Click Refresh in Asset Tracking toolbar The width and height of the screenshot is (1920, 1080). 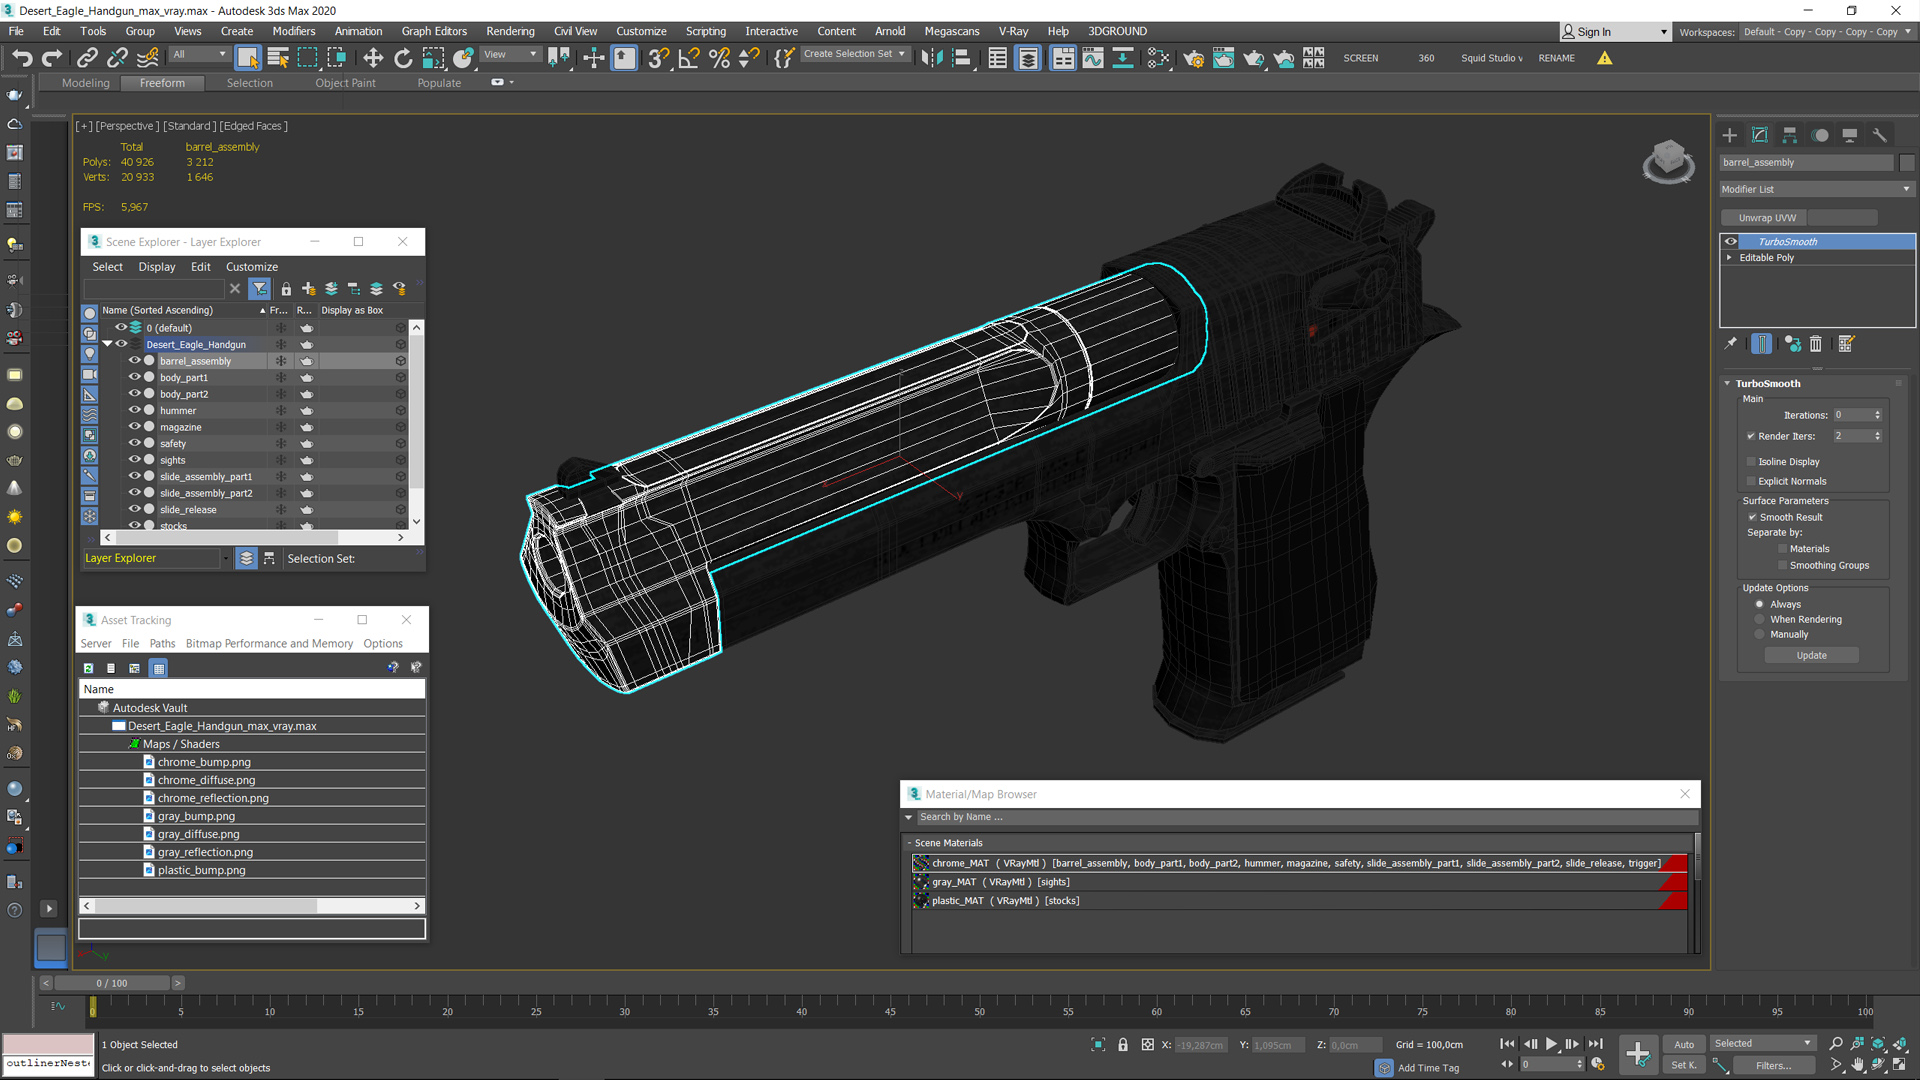tap(88, 668)
